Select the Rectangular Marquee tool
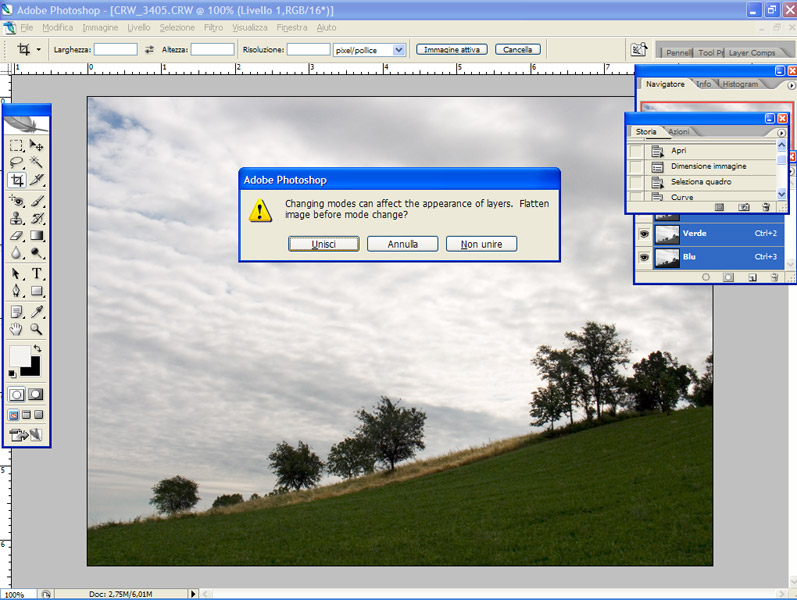Viewport: 797px width, 600px height. [17, 146]
